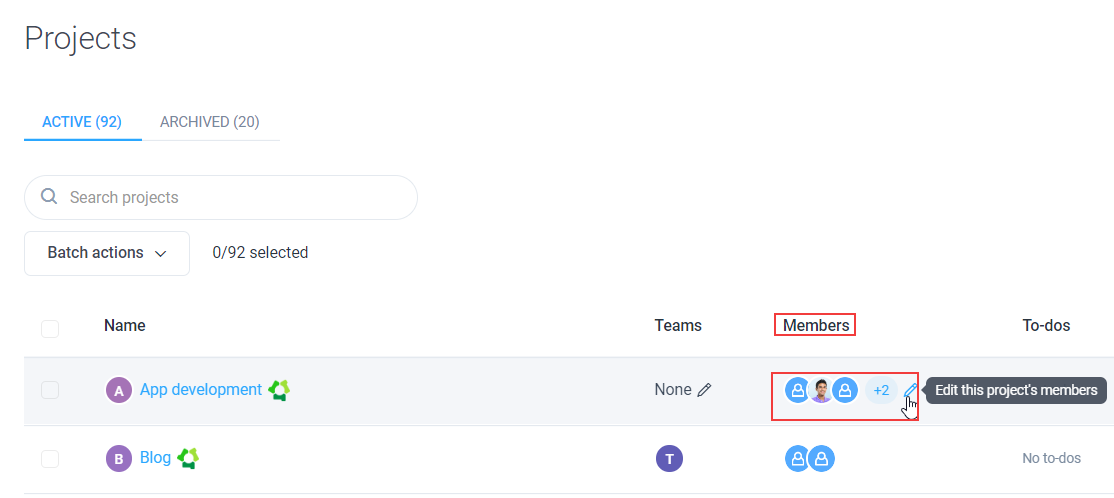1114x498 pixels.
Task: Open the App development project link
Action: [201, 389]
